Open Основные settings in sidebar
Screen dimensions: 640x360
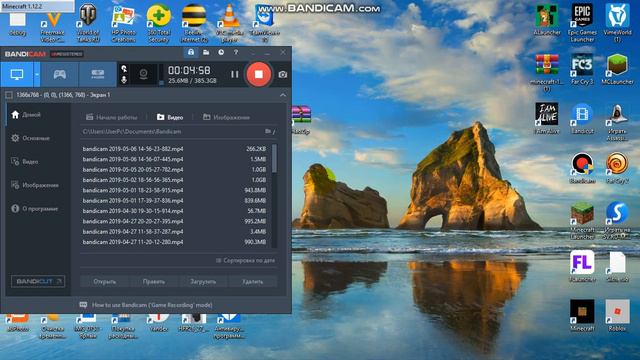pos(31,138)
